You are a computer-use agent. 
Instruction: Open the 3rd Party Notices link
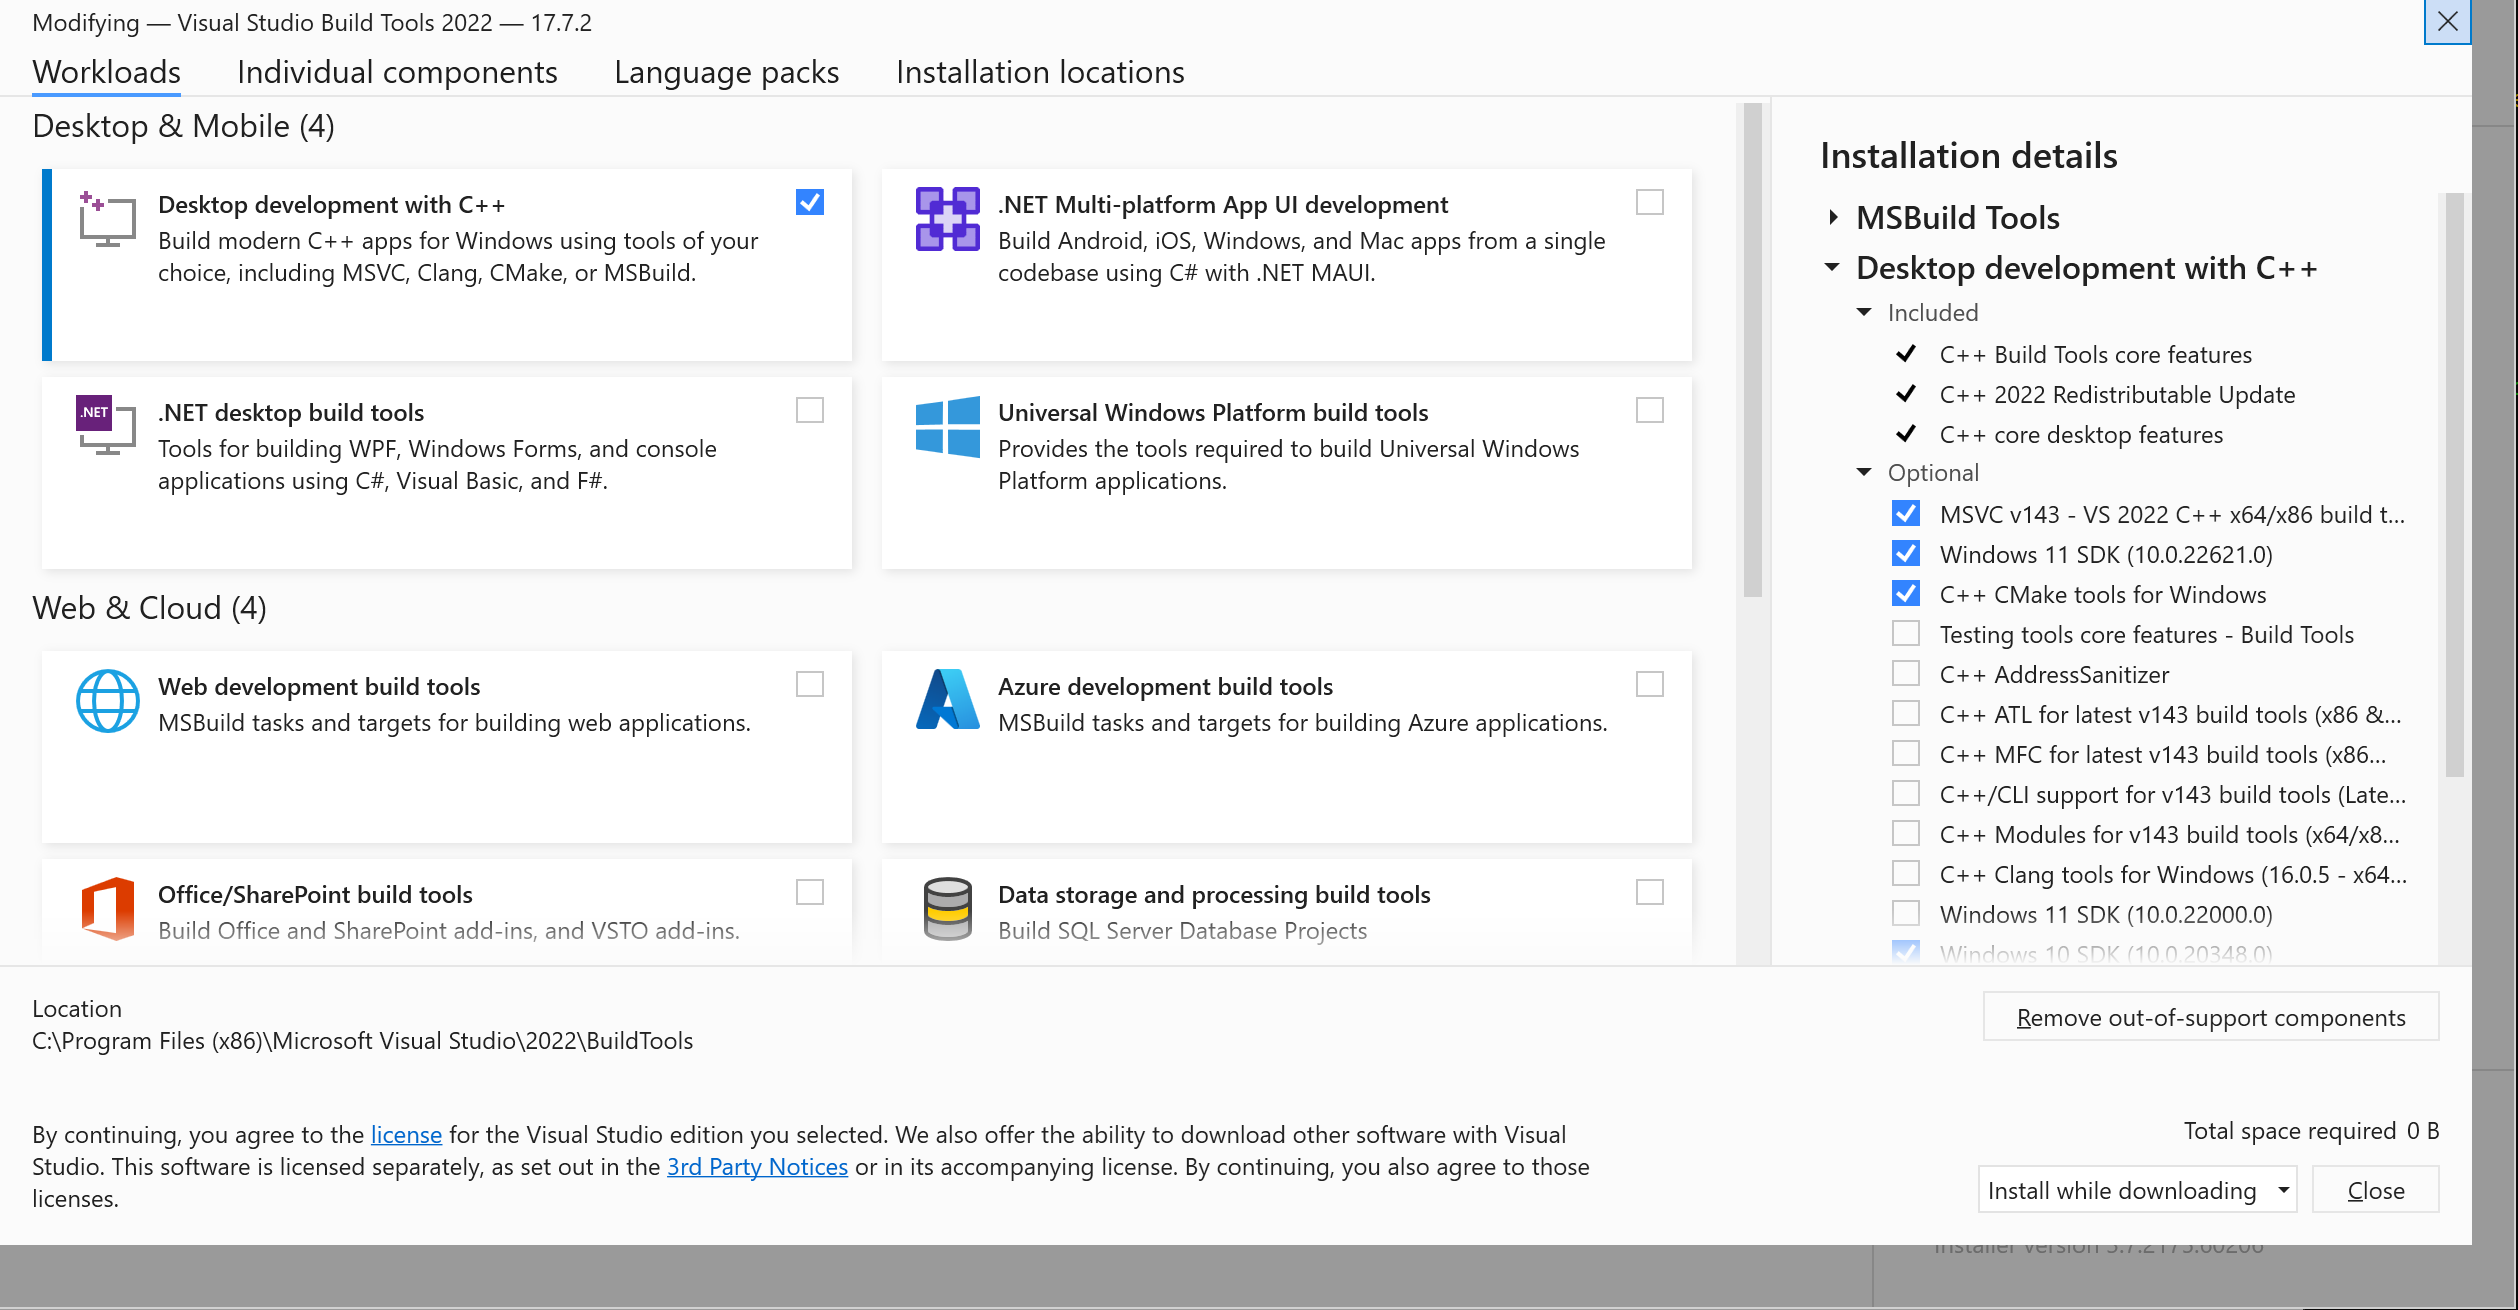757,1166
